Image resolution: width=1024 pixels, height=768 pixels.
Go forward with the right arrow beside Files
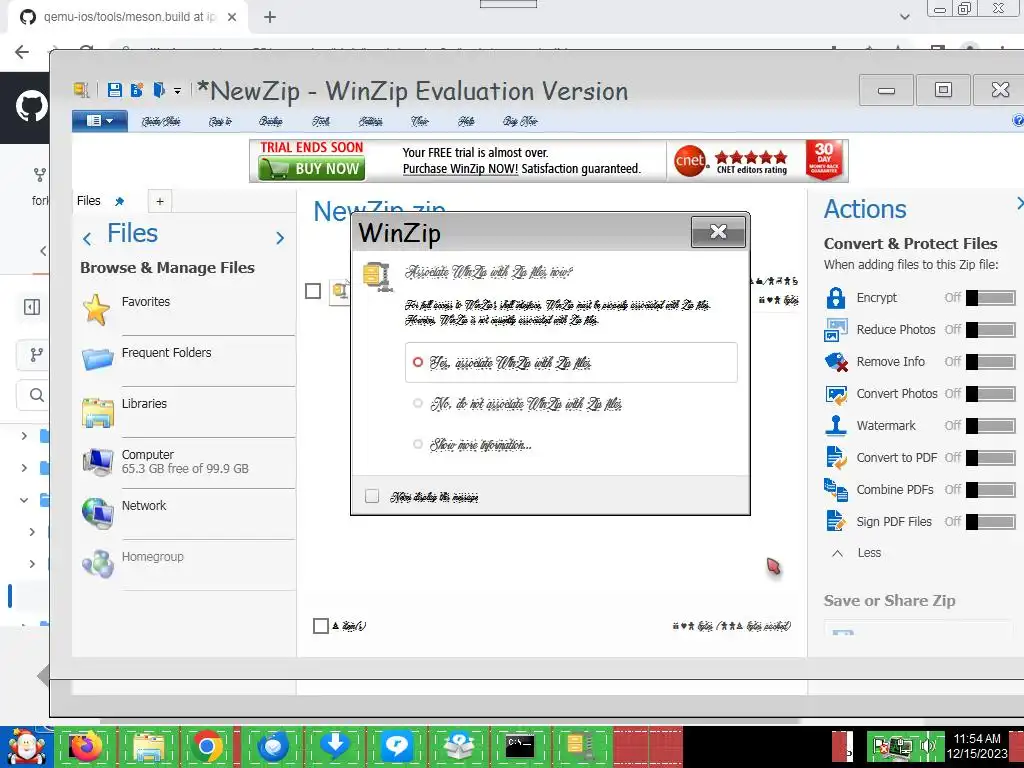point(280,238)
